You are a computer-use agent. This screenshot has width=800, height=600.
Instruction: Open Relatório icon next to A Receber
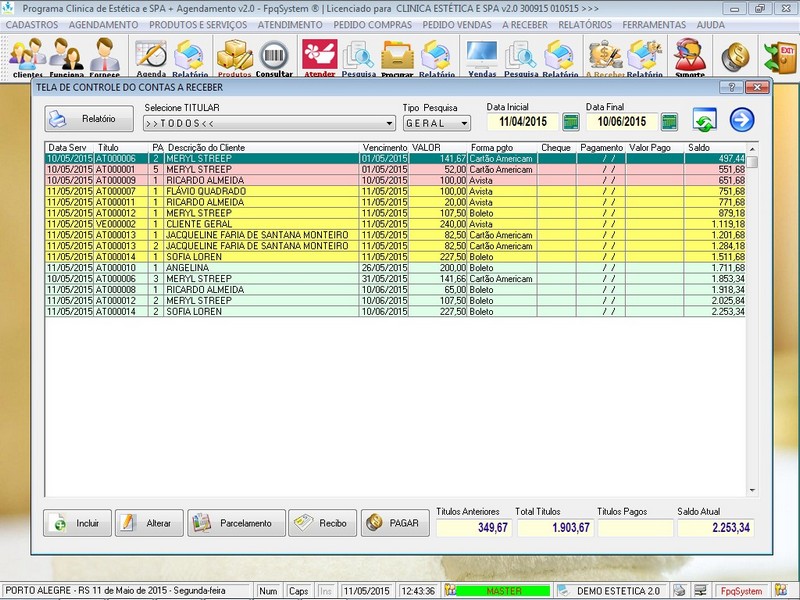coord(644,57)
